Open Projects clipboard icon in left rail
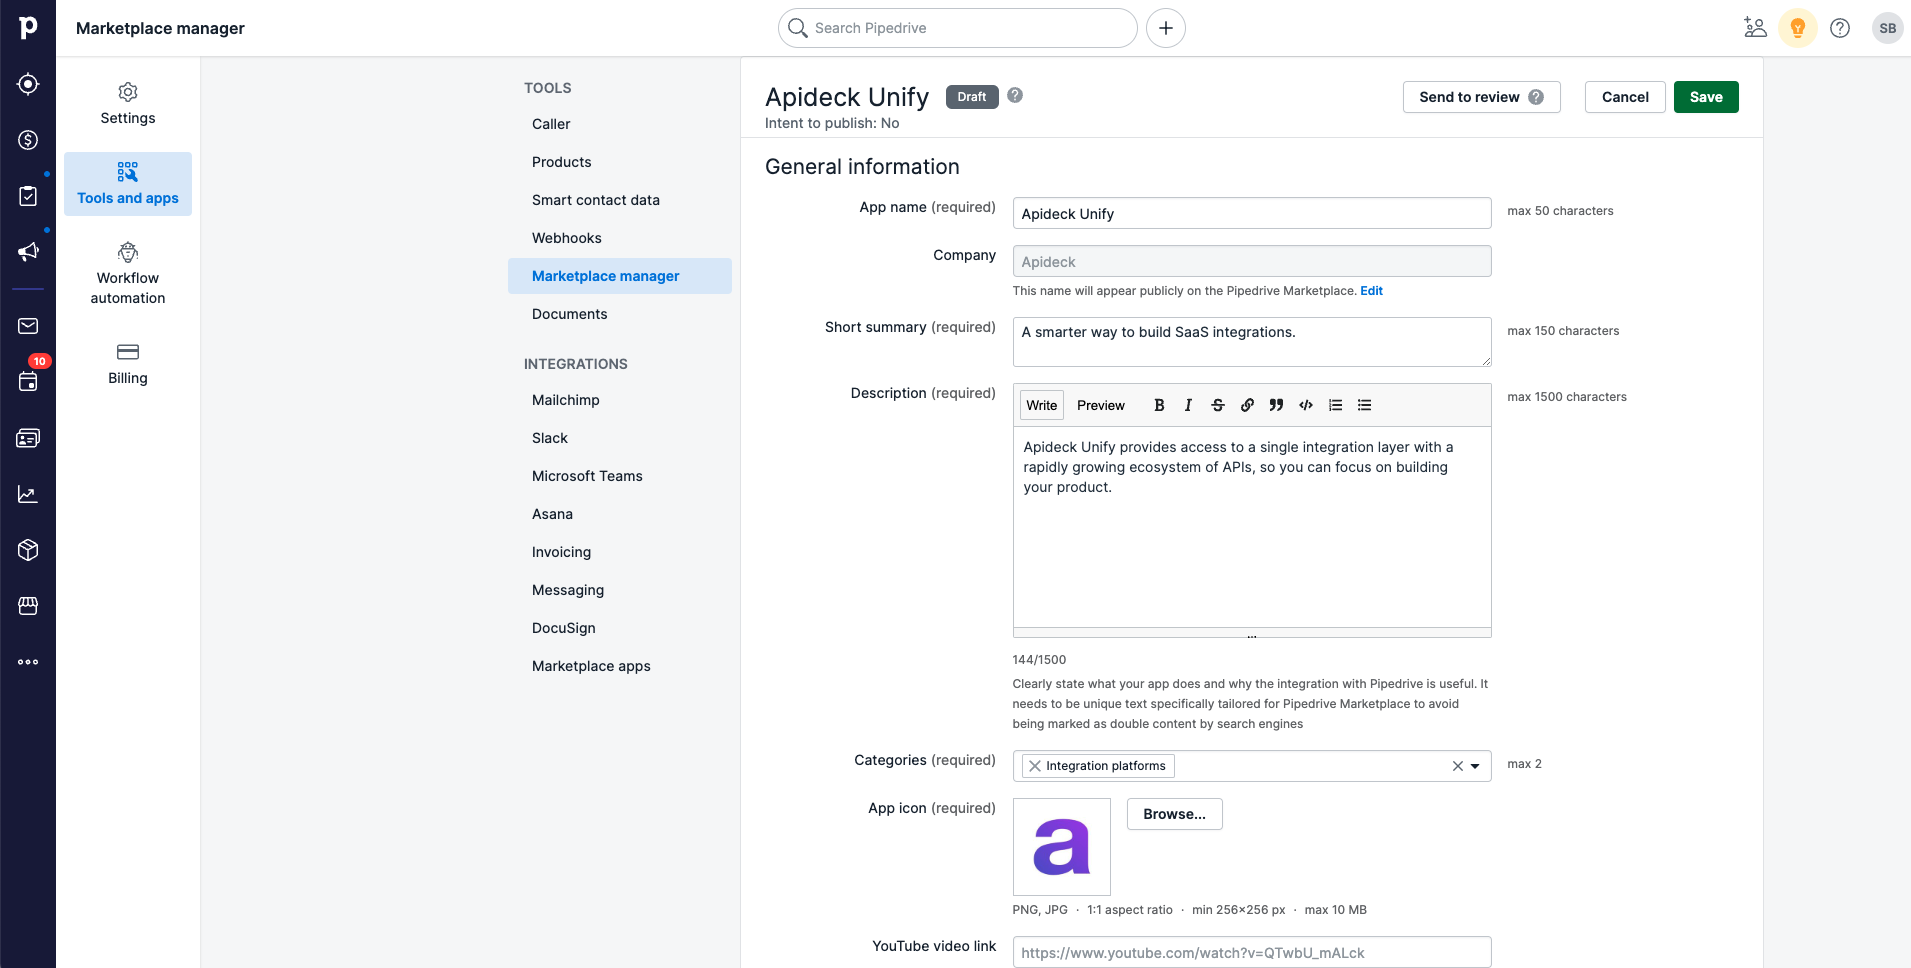This screenshot has height=968, width=1911. 28,196
